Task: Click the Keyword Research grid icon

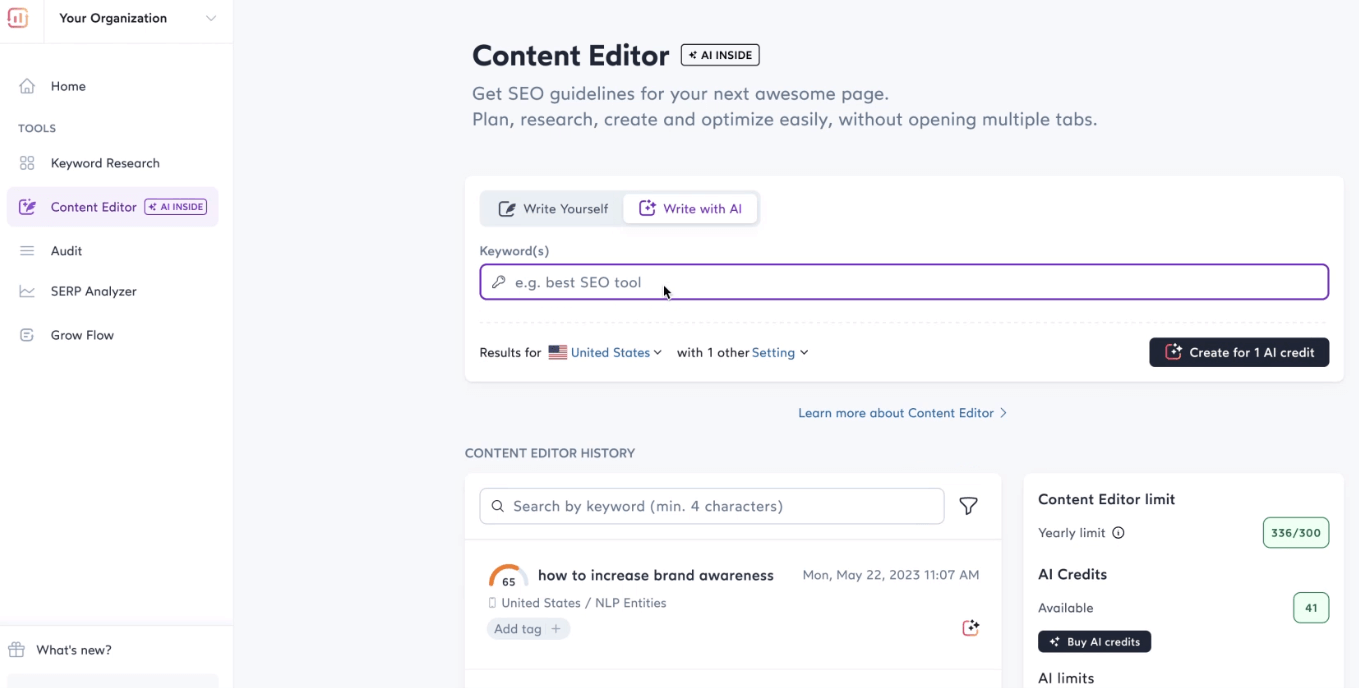Action: (x=27, y=163)
